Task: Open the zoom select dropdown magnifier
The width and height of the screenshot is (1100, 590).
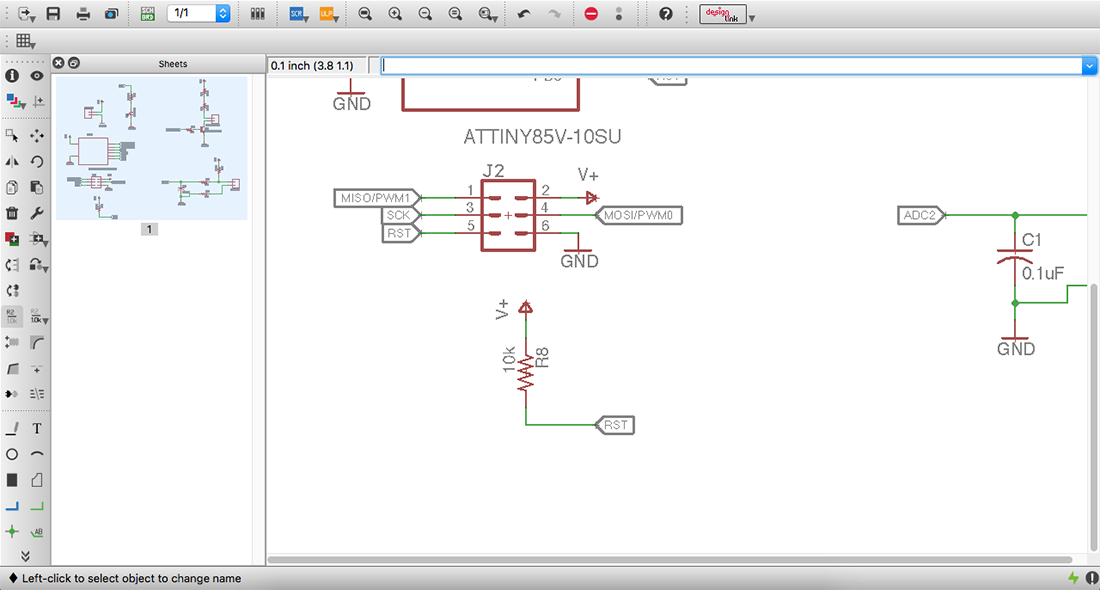Action: point(488,13)
